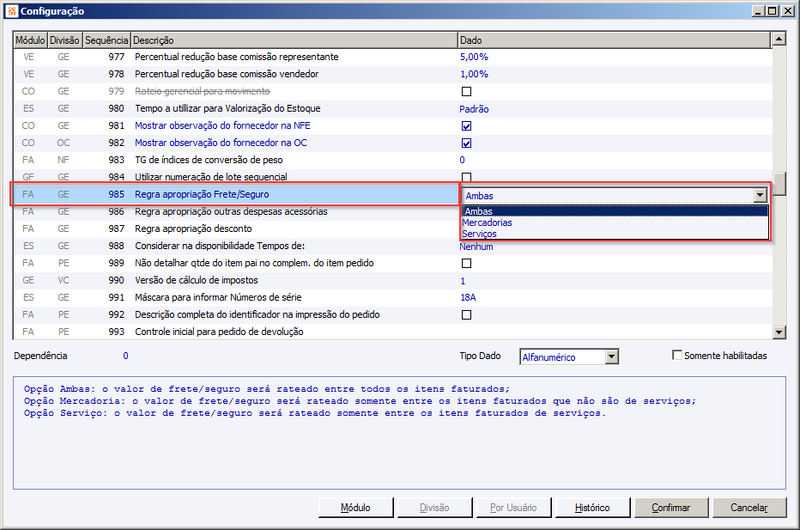Click the Por Usuário button
Screen dimensions: 800x530
pyautogui.click(x=513, y=508)
